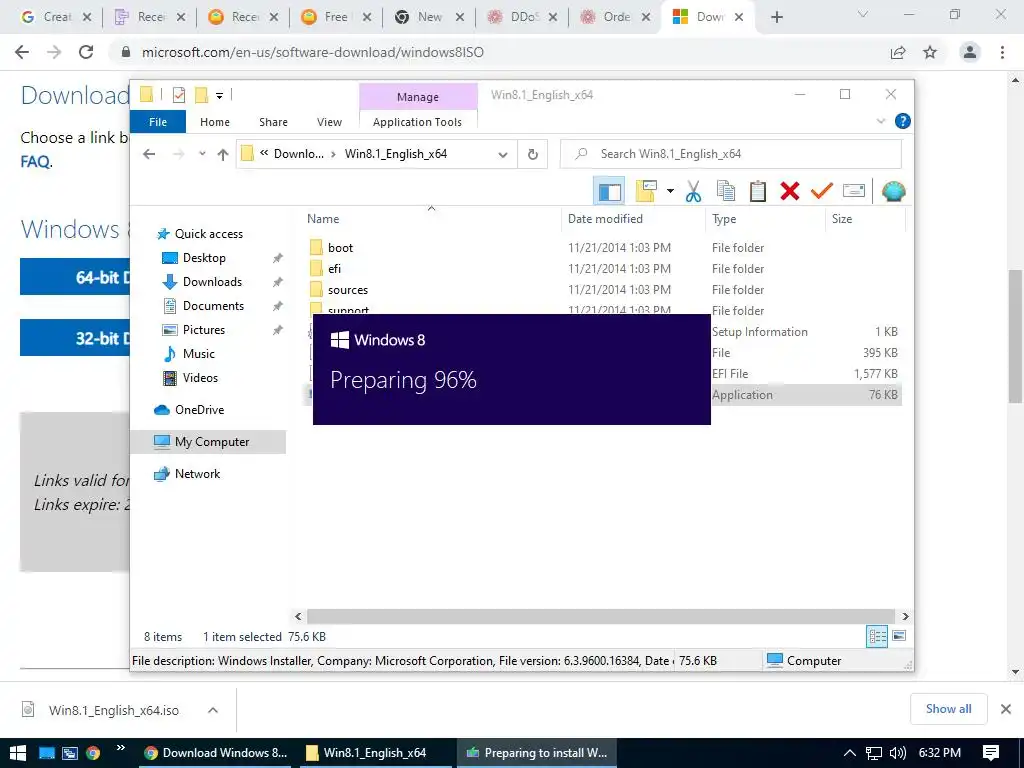Click Show all downloads button

pyautogui.click(x=948, y=709)
